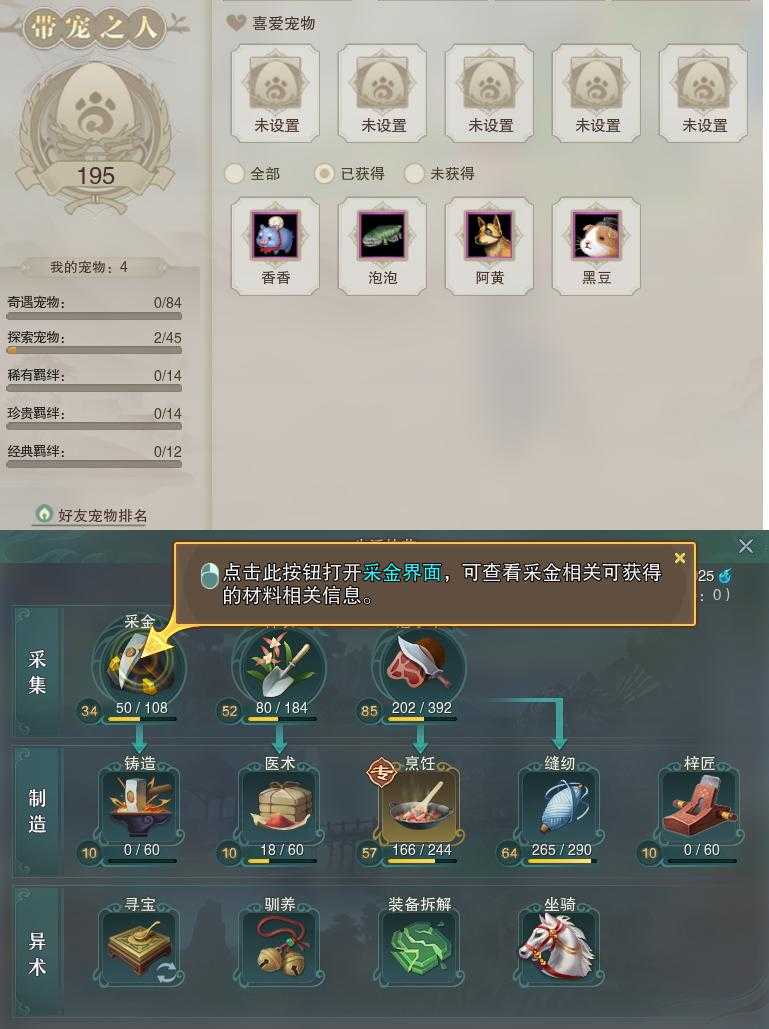Select the 烹饪 cooking wok icon

(421, 808)
